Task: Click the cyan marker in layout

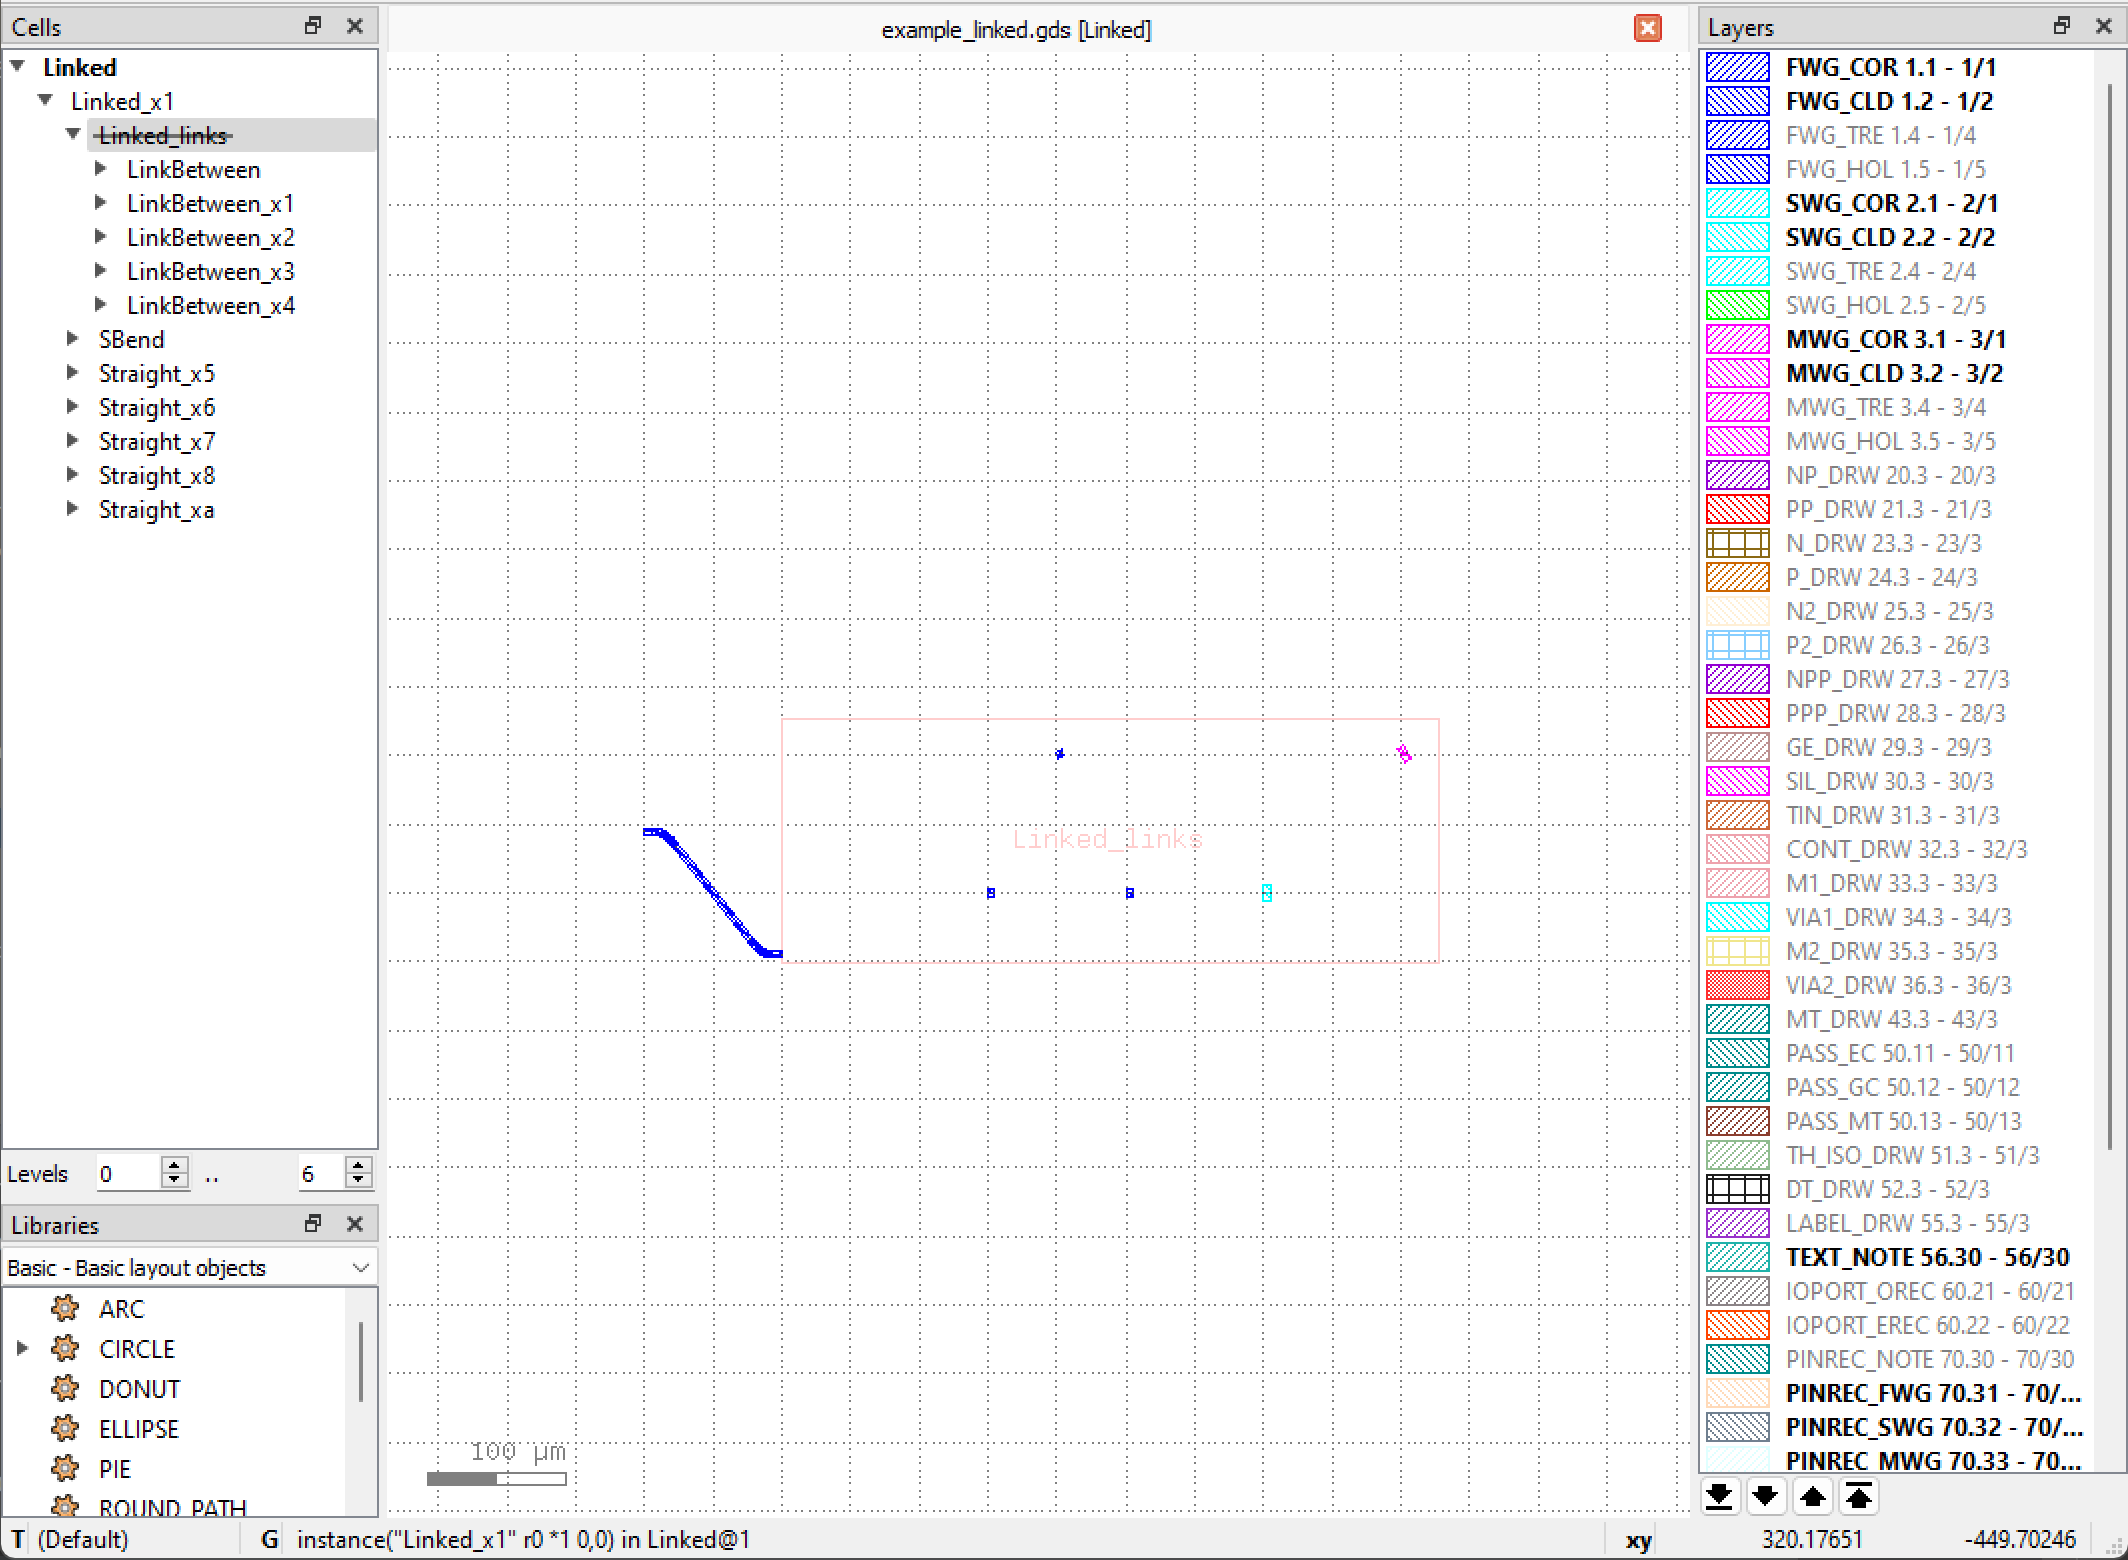Action: pyautogui.click(x=1267, y=892)
